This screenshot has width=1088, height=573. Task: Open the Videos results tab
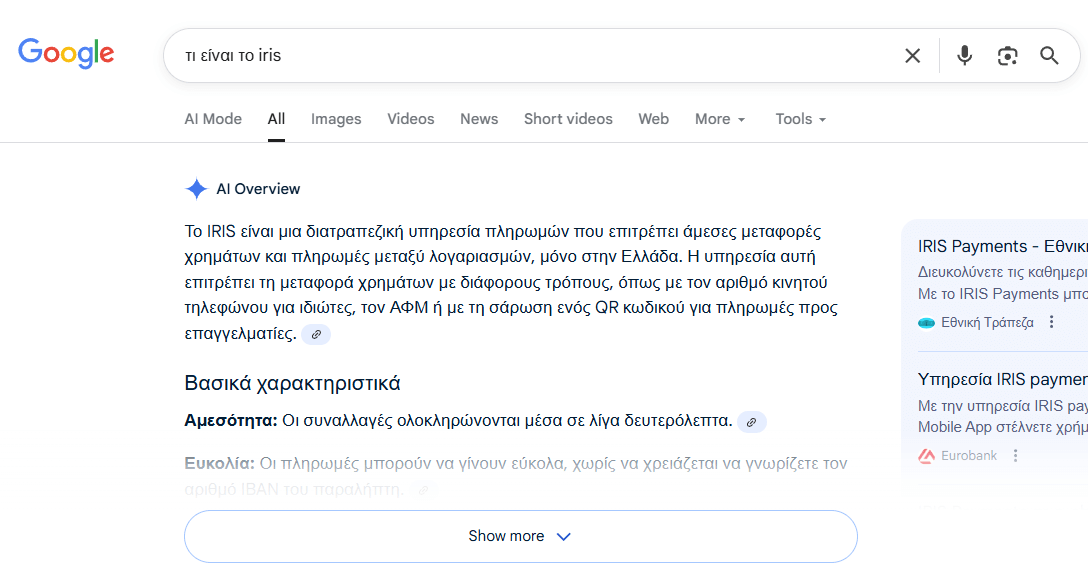click(411, 119)
